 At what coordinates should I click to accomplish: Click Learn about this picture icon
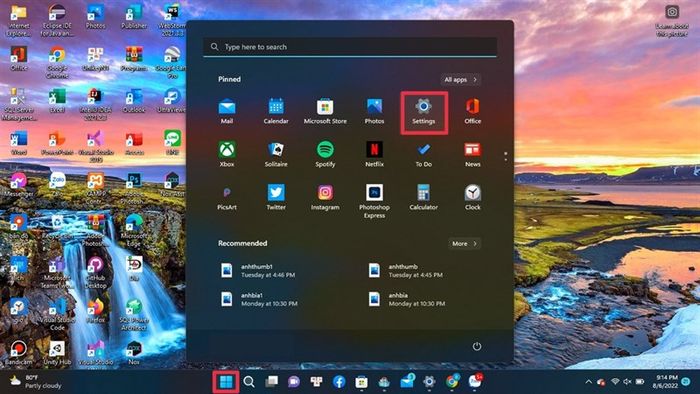coord(672,20)
